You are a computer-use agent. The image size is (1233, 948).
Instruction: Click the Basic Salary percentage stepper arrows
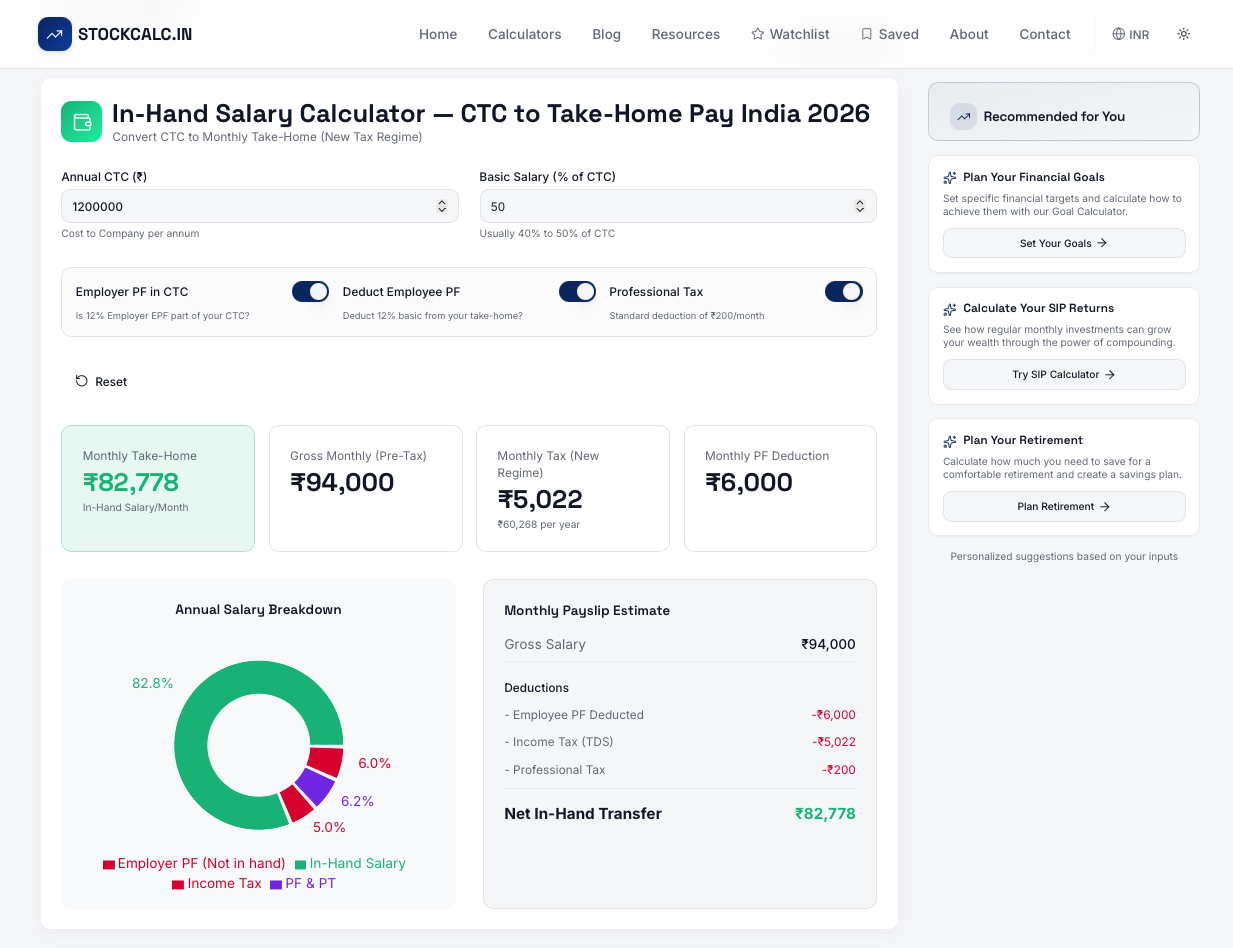click(x=860, y=206)
